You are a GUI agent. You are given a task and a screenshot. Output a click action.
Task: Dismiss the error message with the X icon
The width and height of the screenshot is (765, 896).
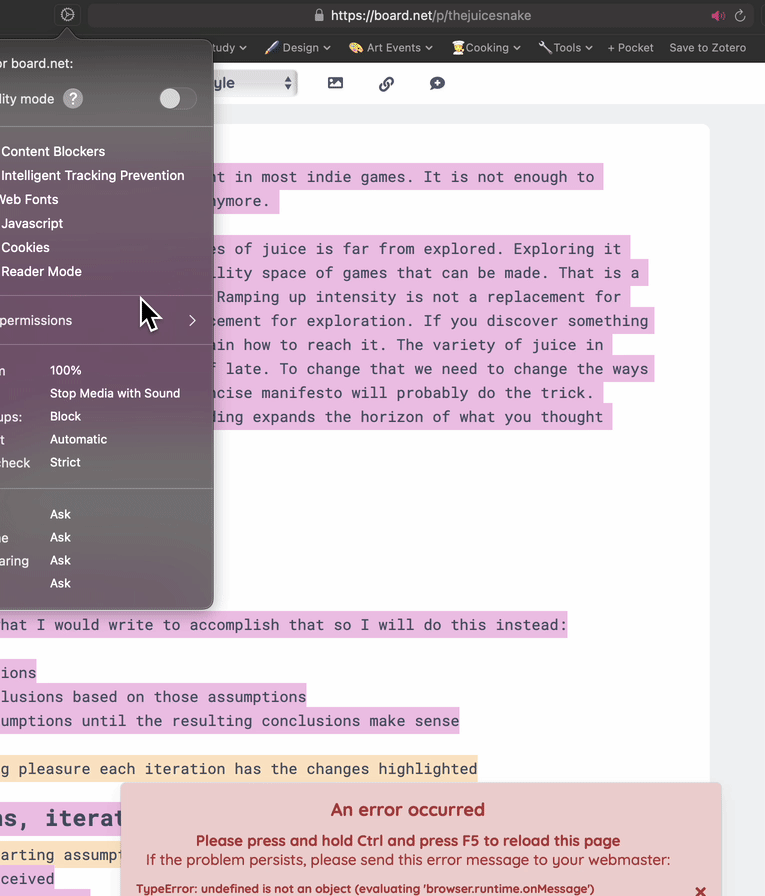(700, 890)
